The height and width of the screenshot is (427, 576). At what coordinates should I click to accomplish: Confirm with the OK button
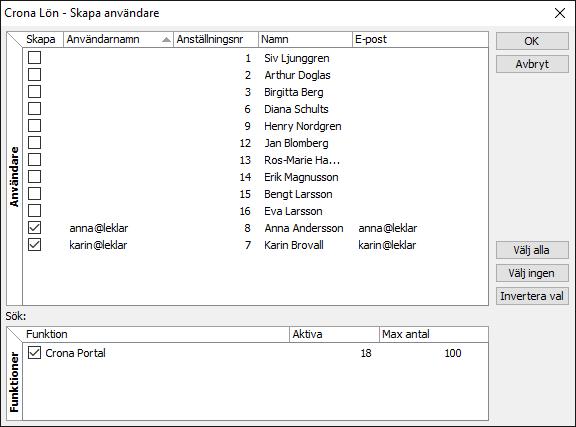pos(532,41)
